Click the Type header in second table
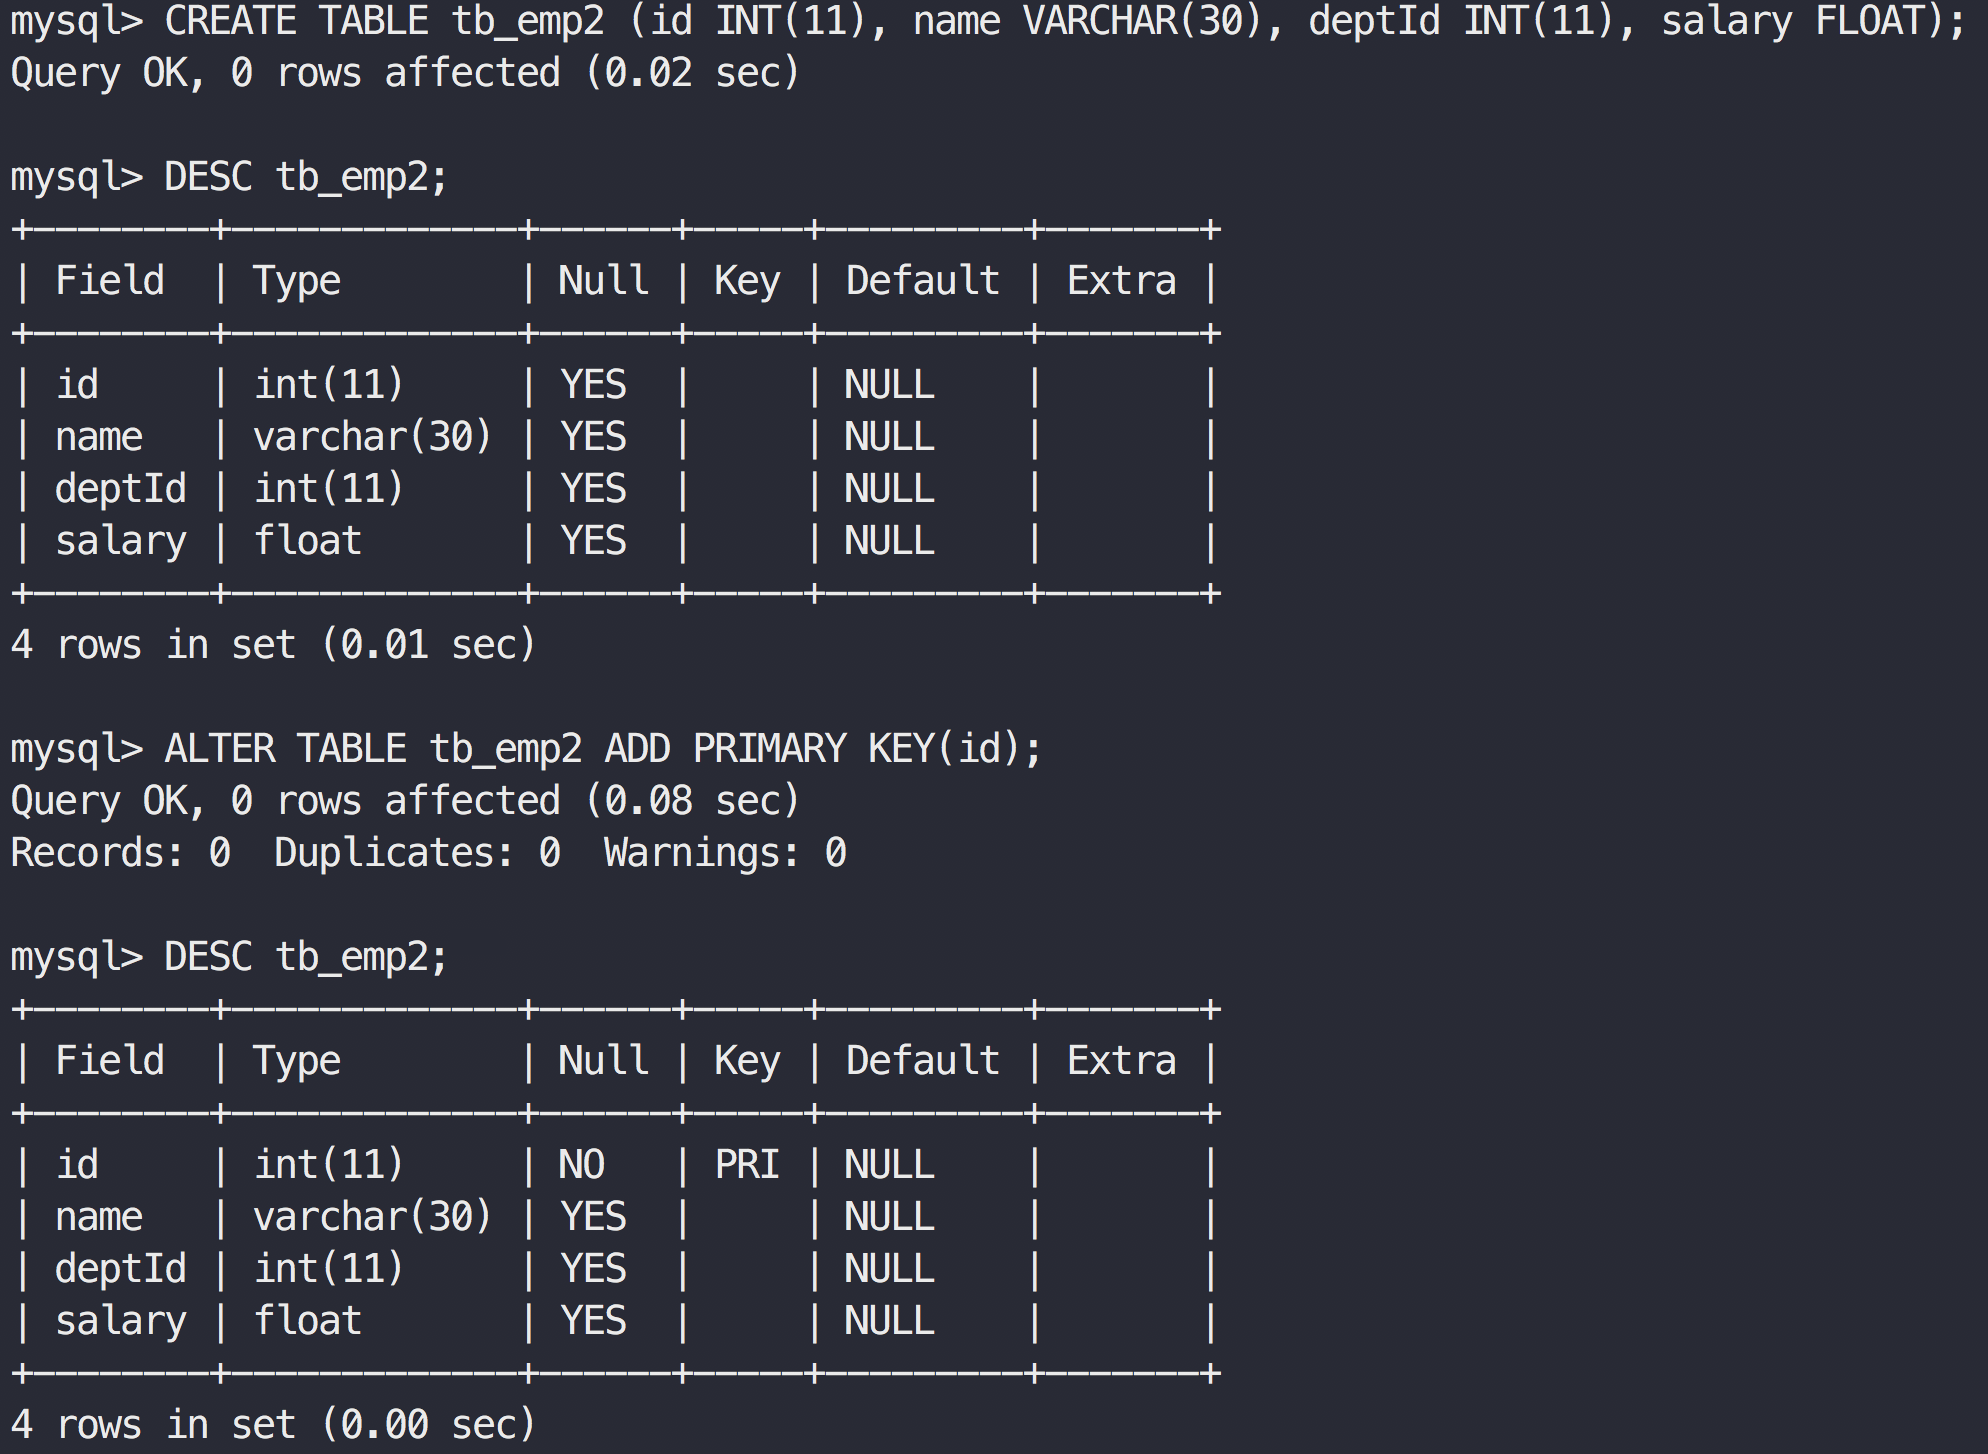 click(x=297, y=1062)
